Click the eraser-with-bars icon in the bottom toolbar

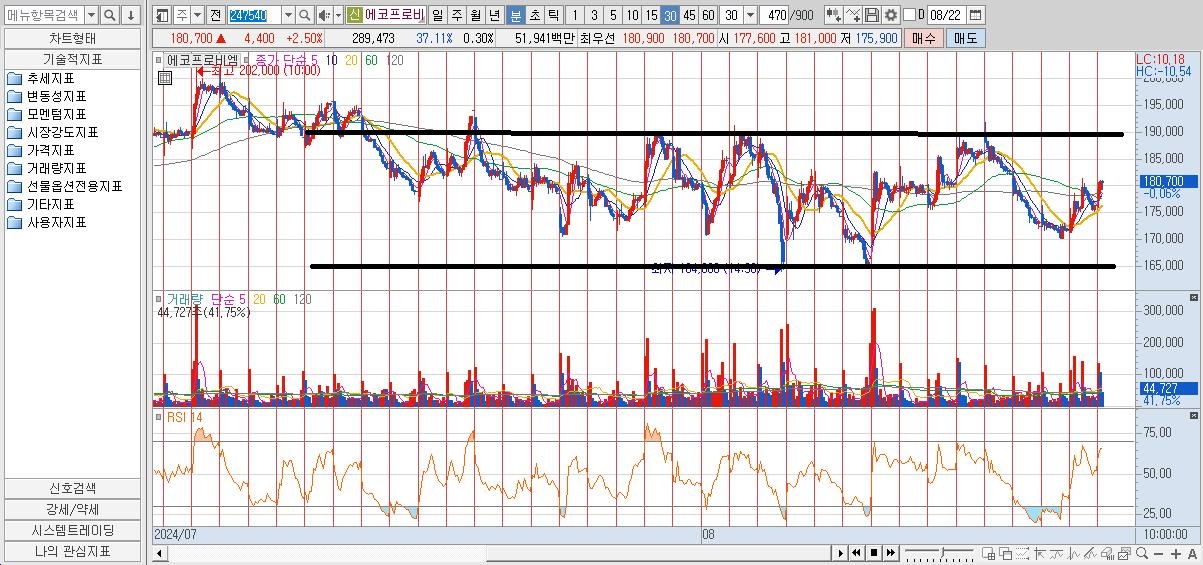pyautogui.click(x=1107, y=553)
